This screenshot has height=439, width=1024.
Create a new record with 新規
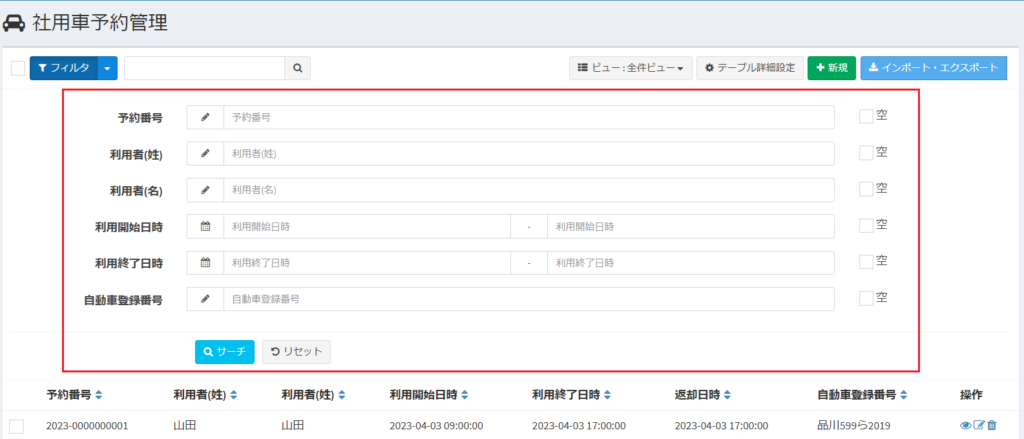coord(831,68)
